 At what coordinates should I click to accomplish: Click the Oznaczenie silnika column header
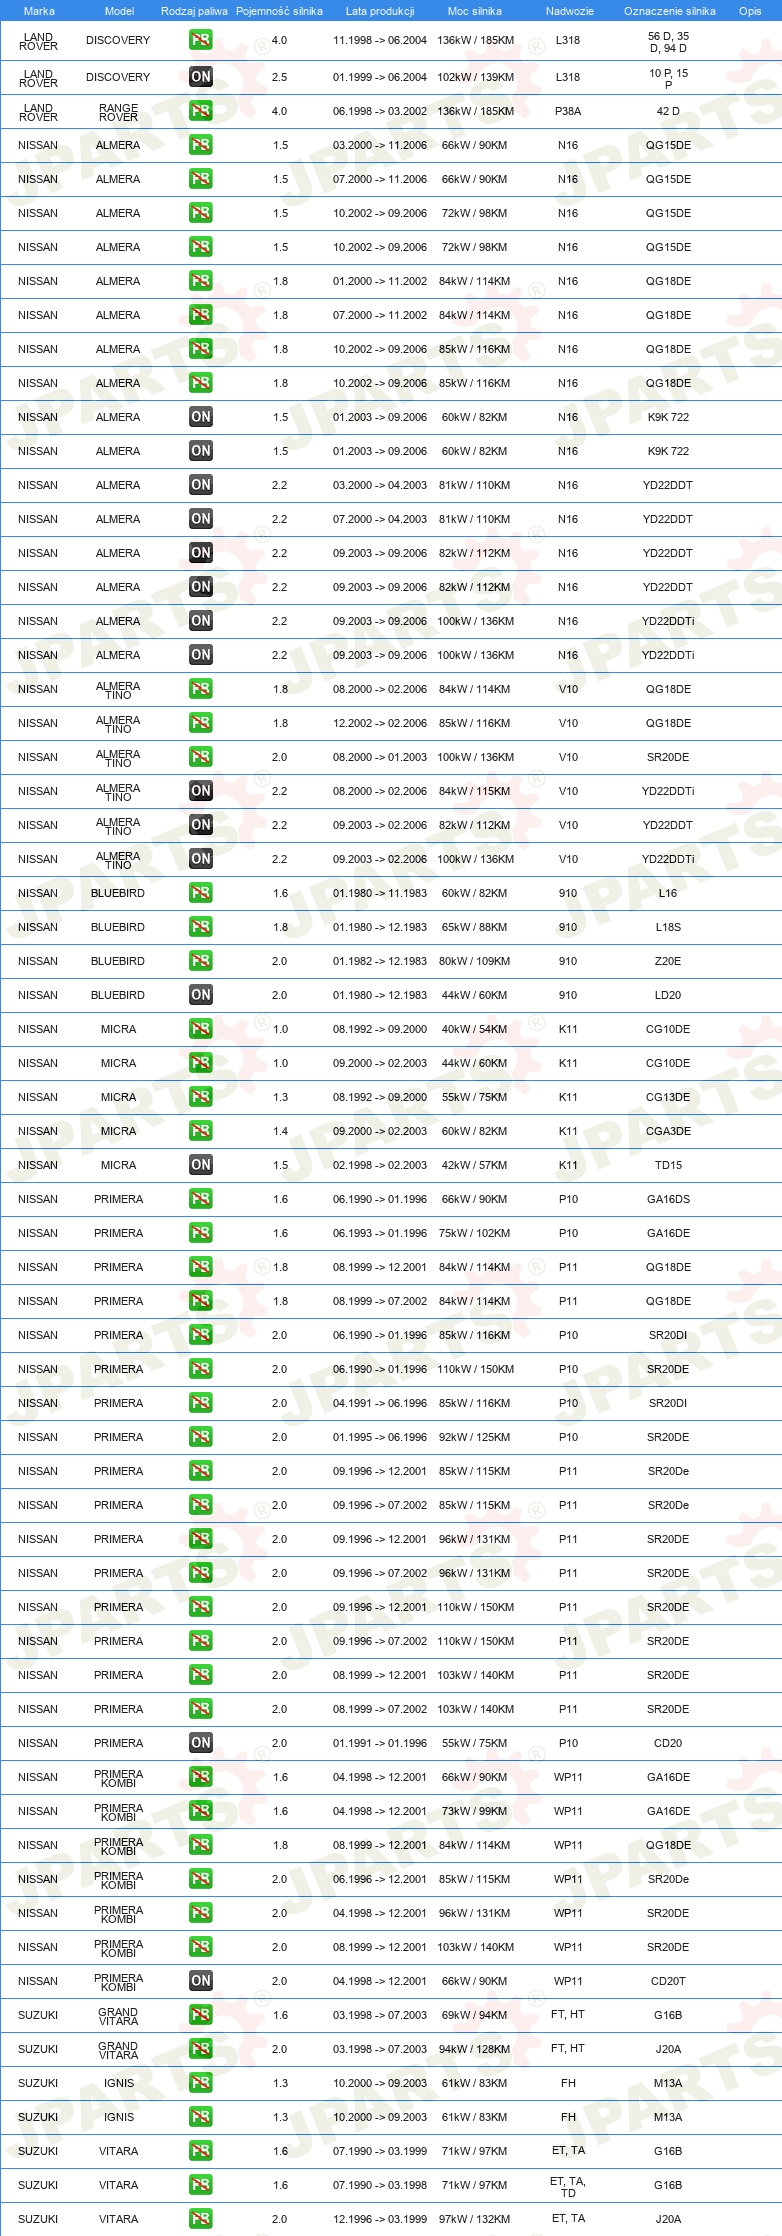[669, 11]
